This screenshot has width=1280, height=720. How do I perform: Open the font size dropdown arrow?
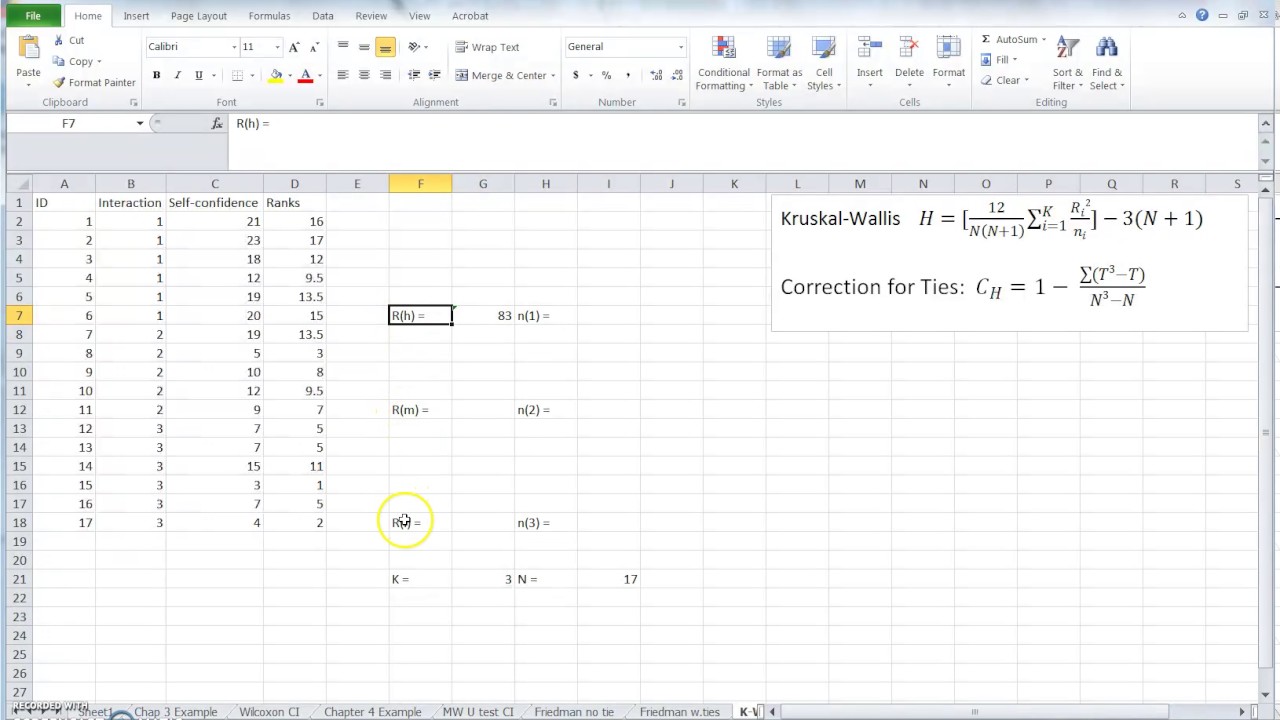click(x=277, y=47)
